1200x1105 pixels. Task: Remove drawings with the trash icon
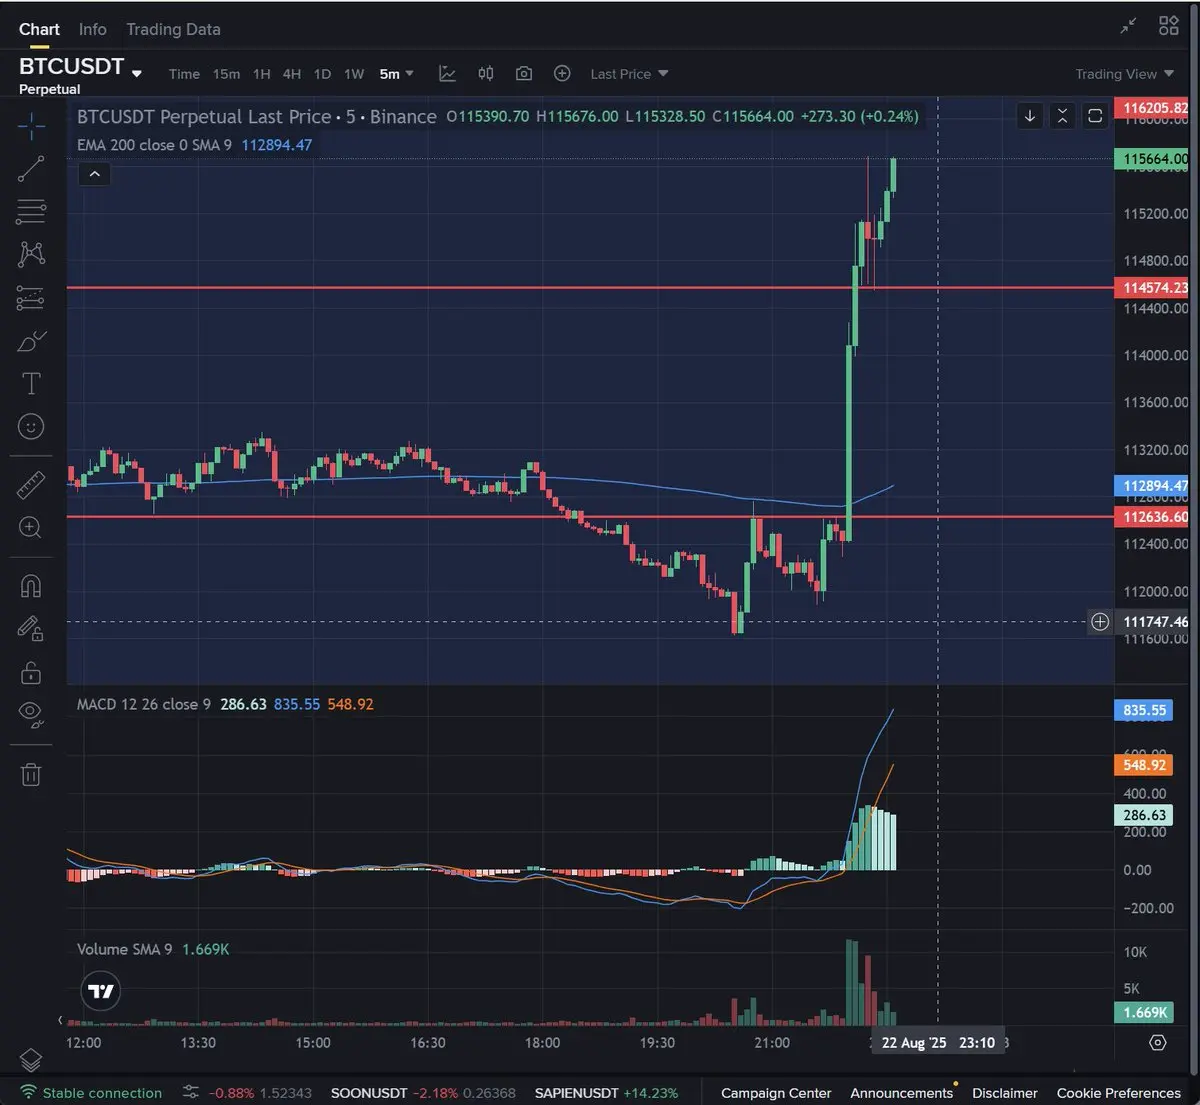[31, 773]
